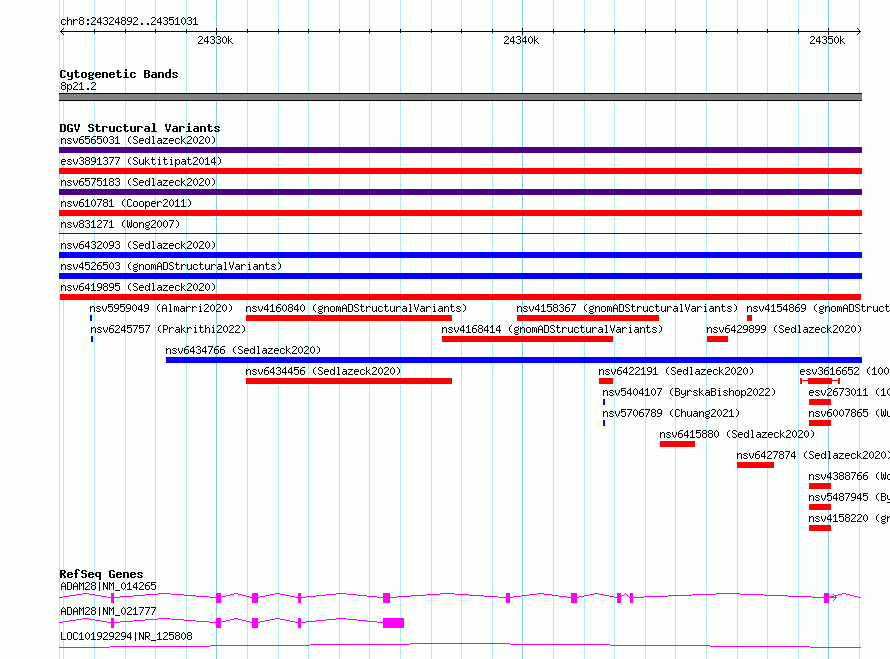Select the purple nsv6565031 variant bar
Screen dimensions: 890x659
click(x=460, y=150)
